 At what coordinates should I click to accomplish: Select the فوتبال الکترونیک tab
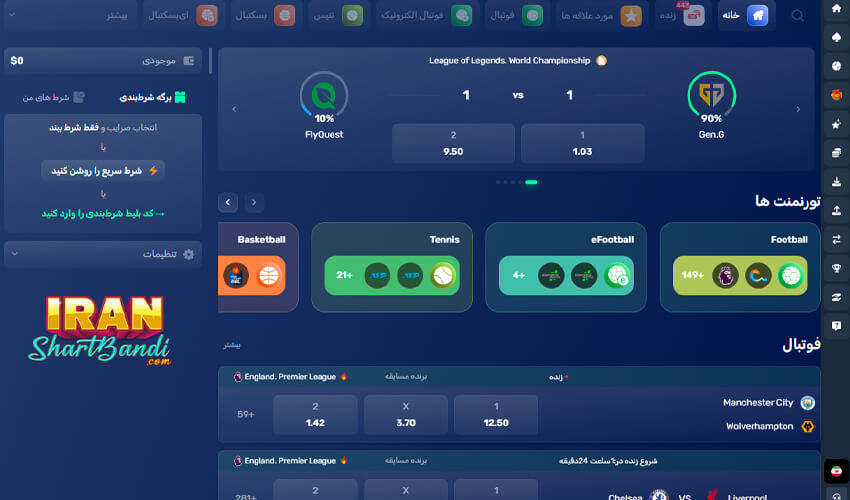point(426,15)
